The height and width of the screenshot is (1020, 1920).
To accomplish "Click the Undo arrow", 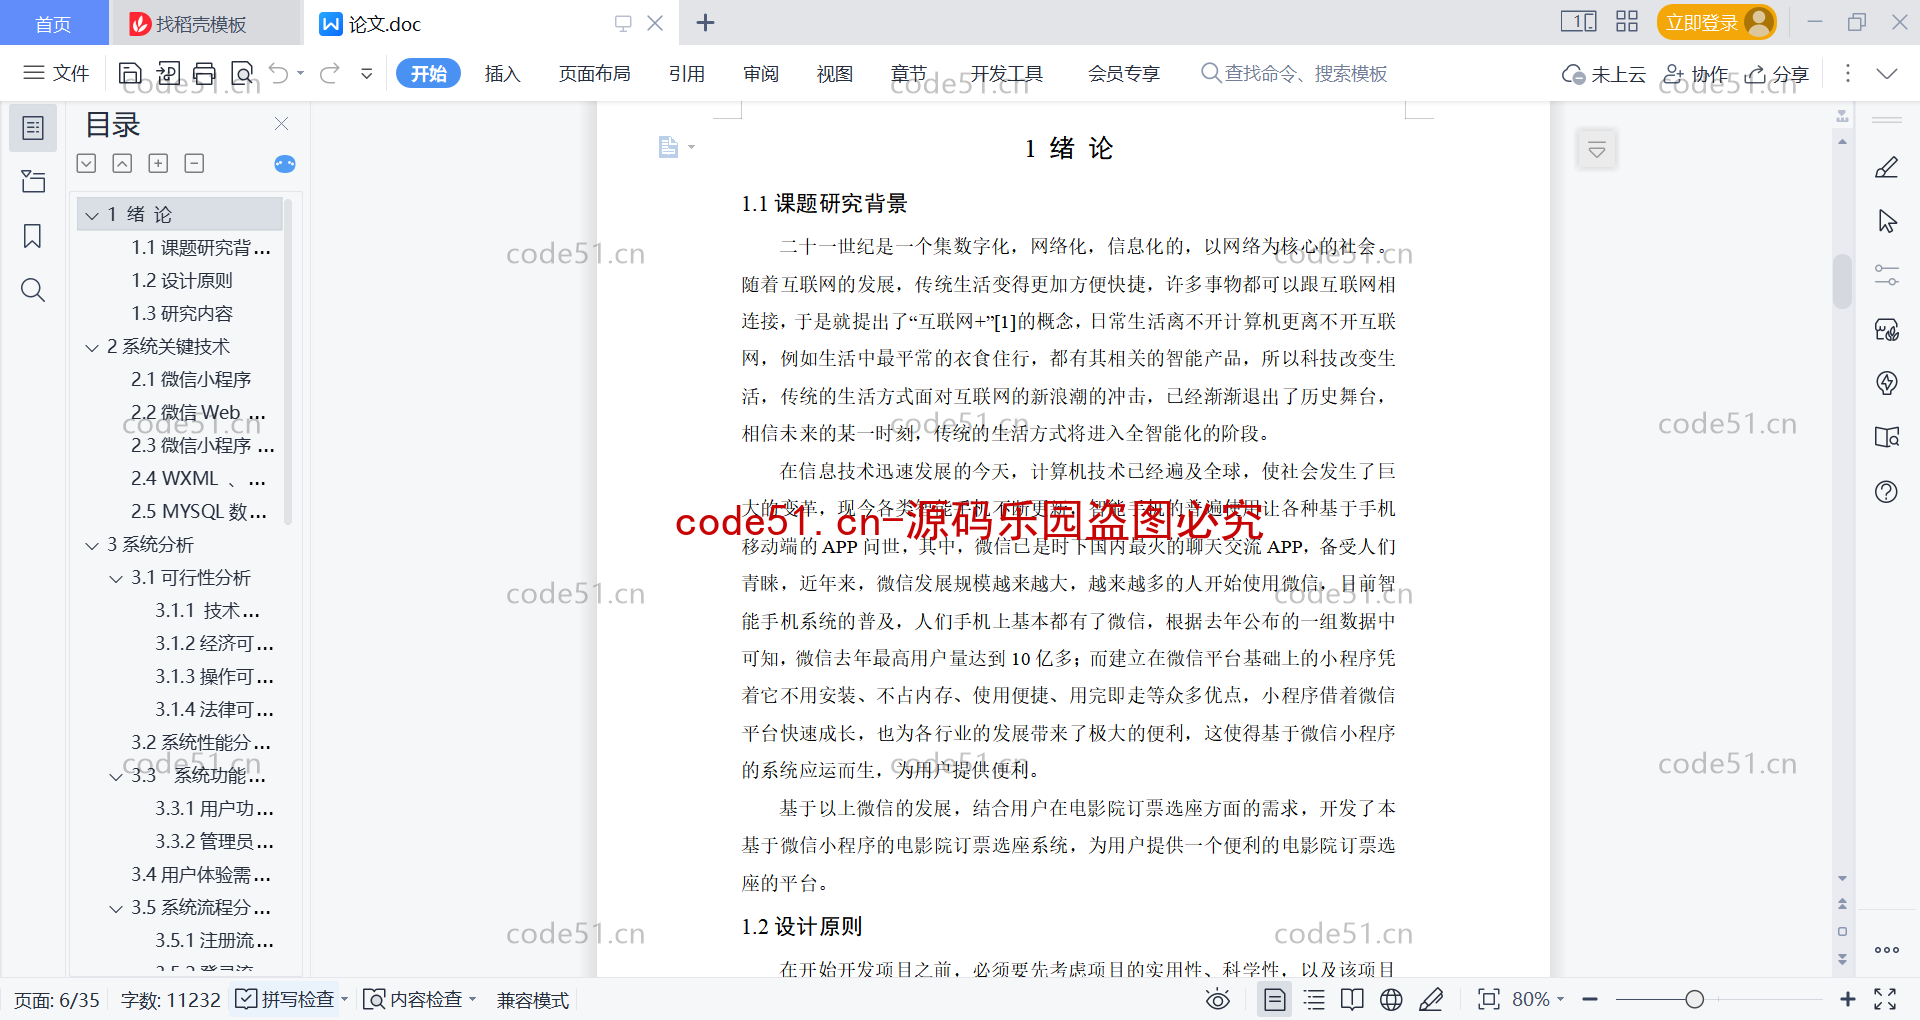I will click(279, 73).
